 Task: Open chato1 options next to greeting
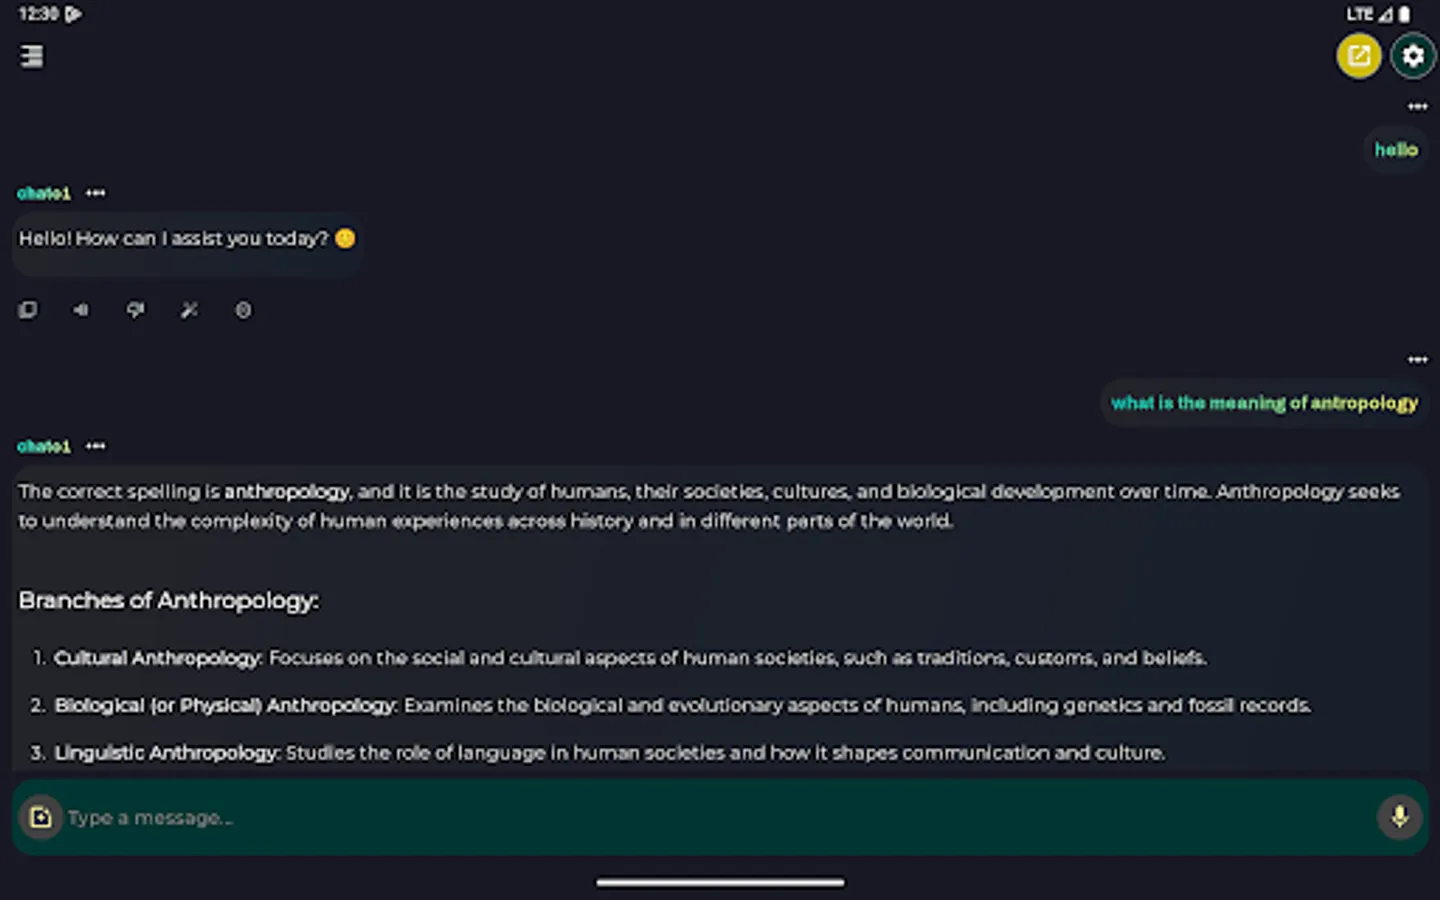pyautogui.click(x=95, y=192)
